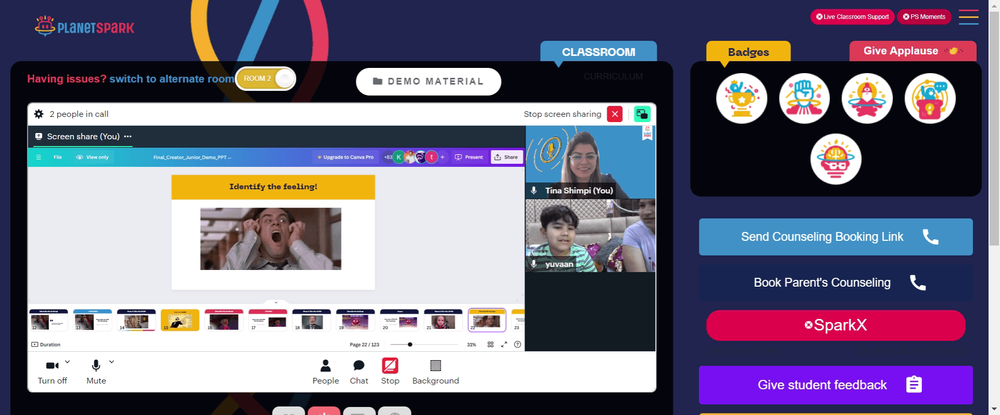
Task: Click the t collaborator avatar
Action: (432, 157)
